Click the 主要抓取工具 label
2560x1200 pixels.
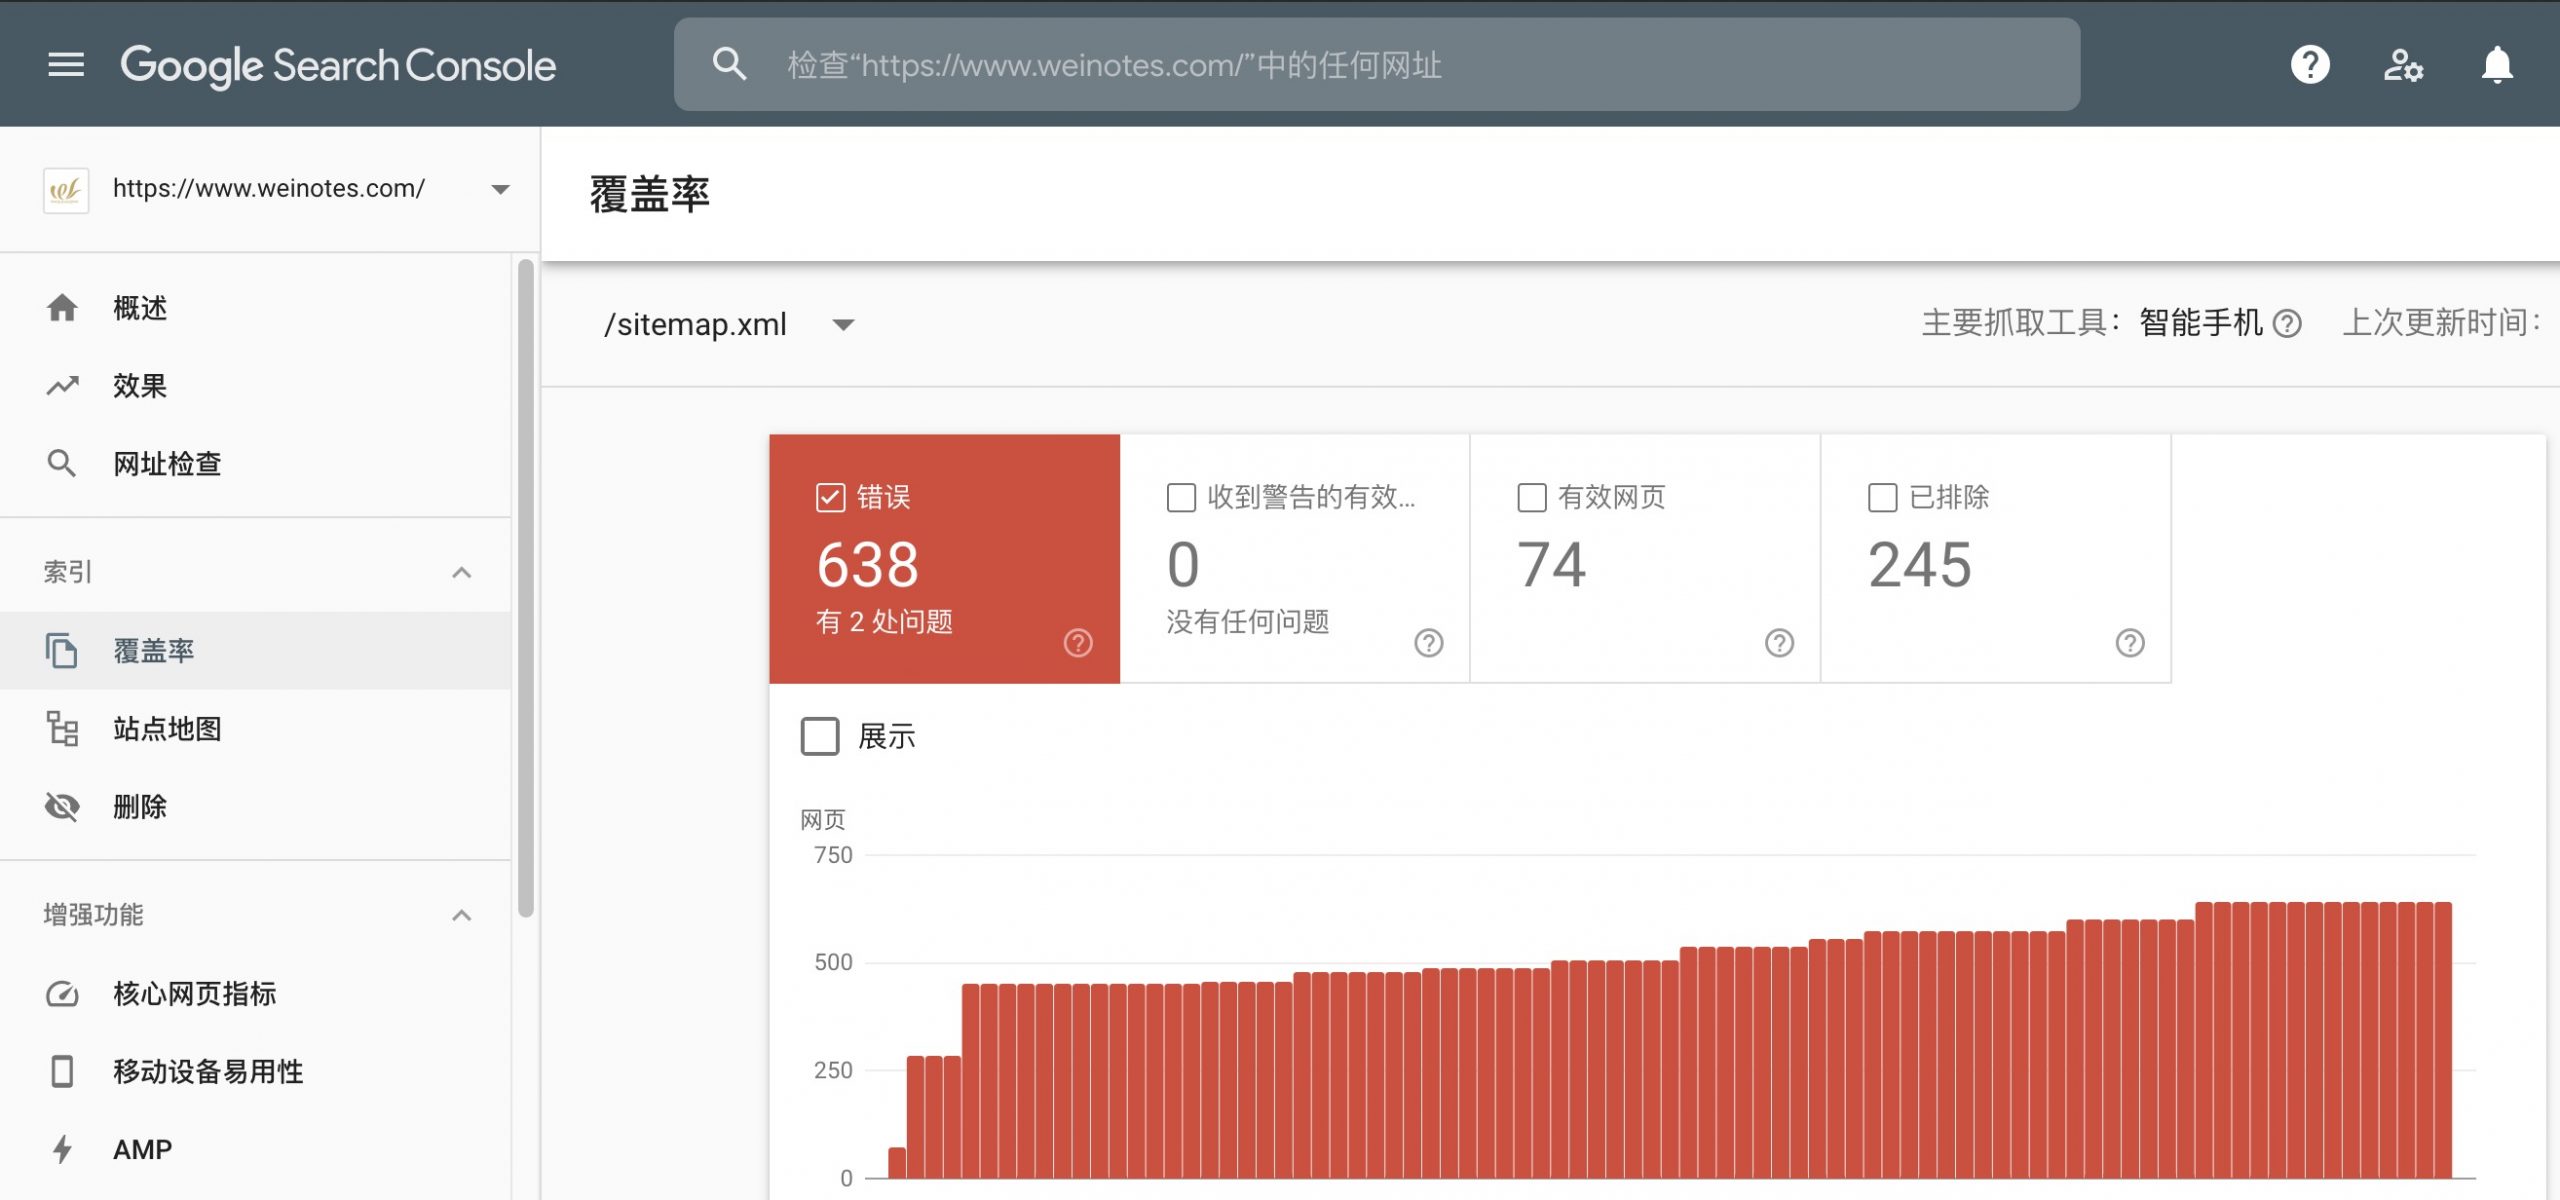[2021, 323]
